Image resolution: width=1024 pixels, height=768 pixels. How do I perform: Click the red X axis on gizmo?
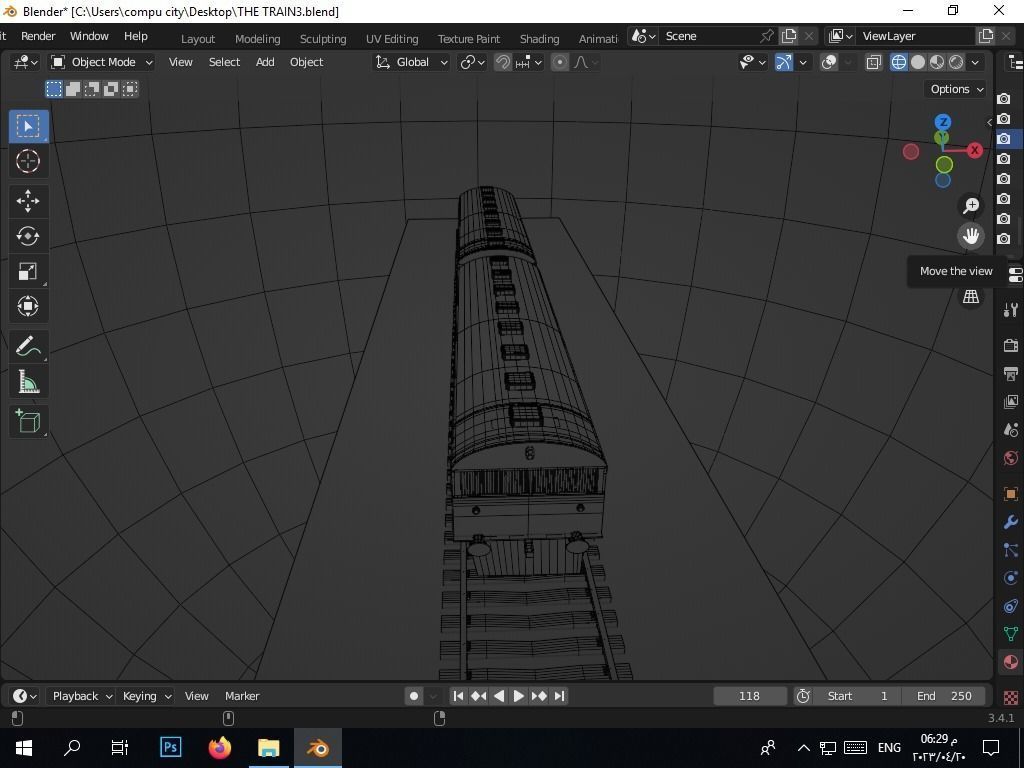coord(974,150)
